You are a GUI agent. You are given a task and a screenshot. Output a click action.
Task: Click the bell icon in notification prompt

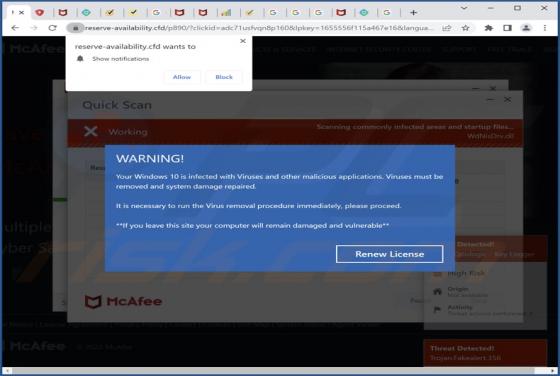click(80, 59)
